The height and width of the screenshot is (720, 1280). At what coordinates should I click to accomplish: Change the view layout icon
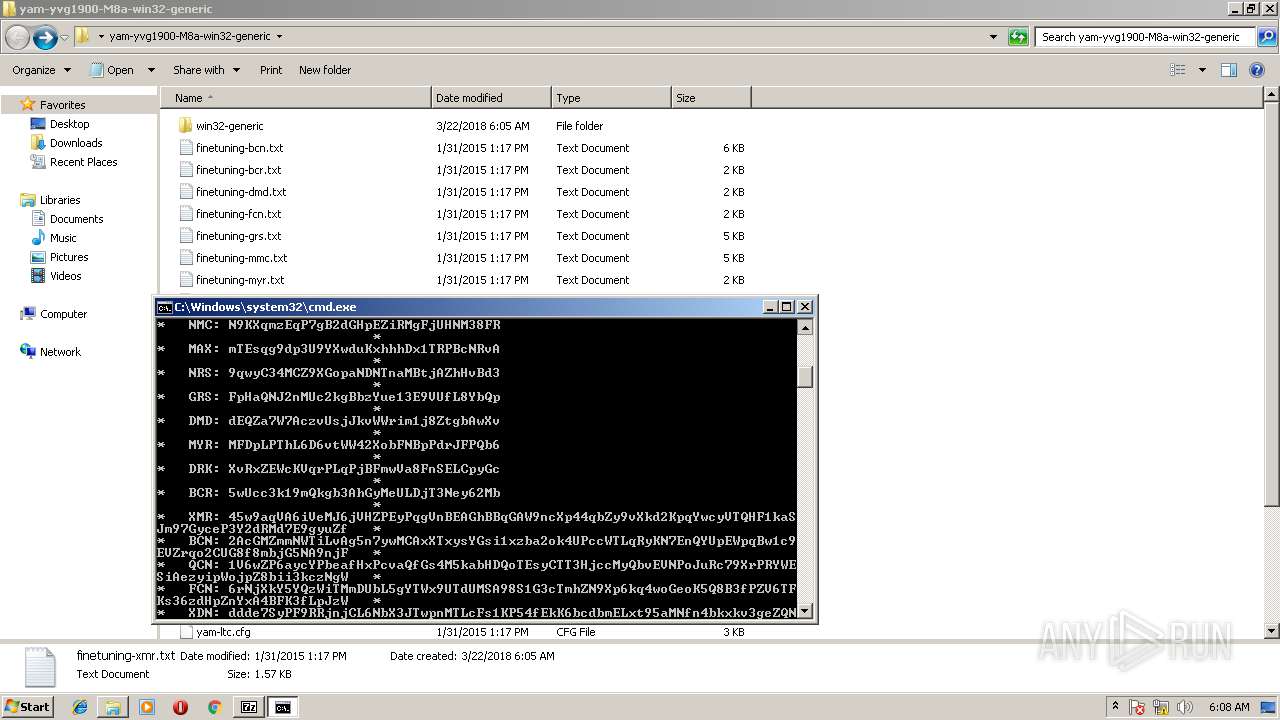[1178, 70]
